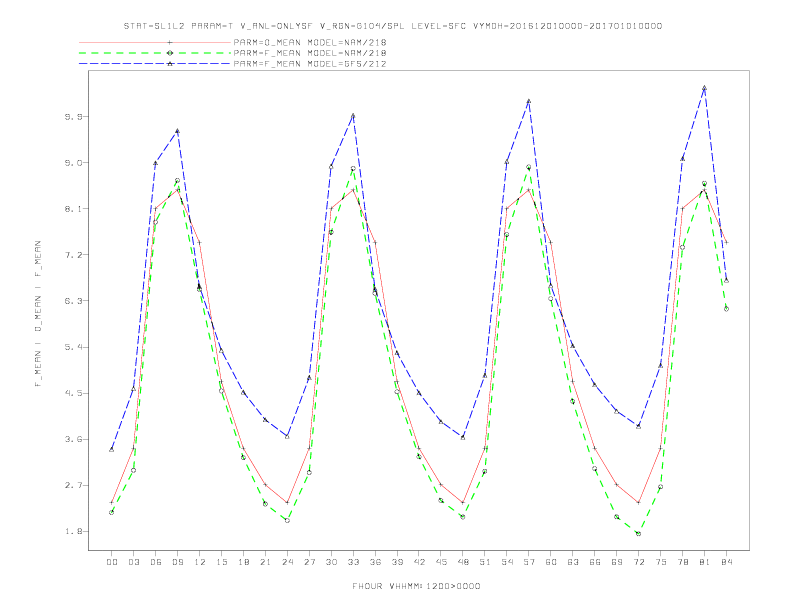Click the x-axis tick label 57
The height and width of the screenshot is (612, 792).
click(529, 562)
